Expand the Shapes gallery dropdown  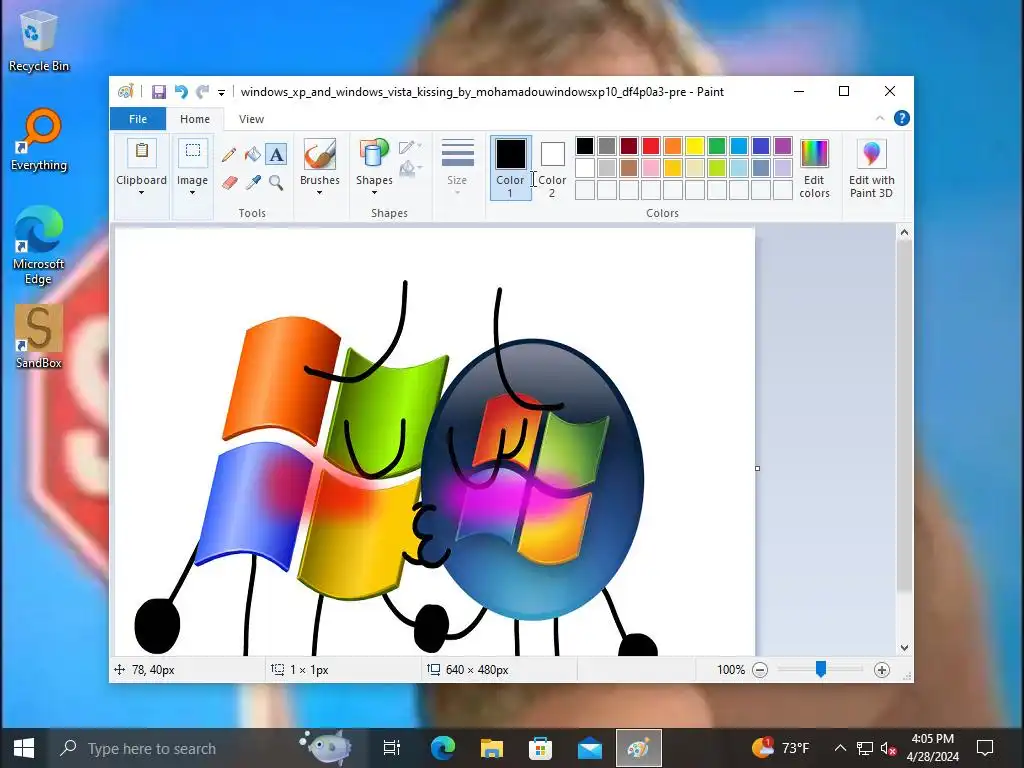pyautogui.click(x=374, y=193)
